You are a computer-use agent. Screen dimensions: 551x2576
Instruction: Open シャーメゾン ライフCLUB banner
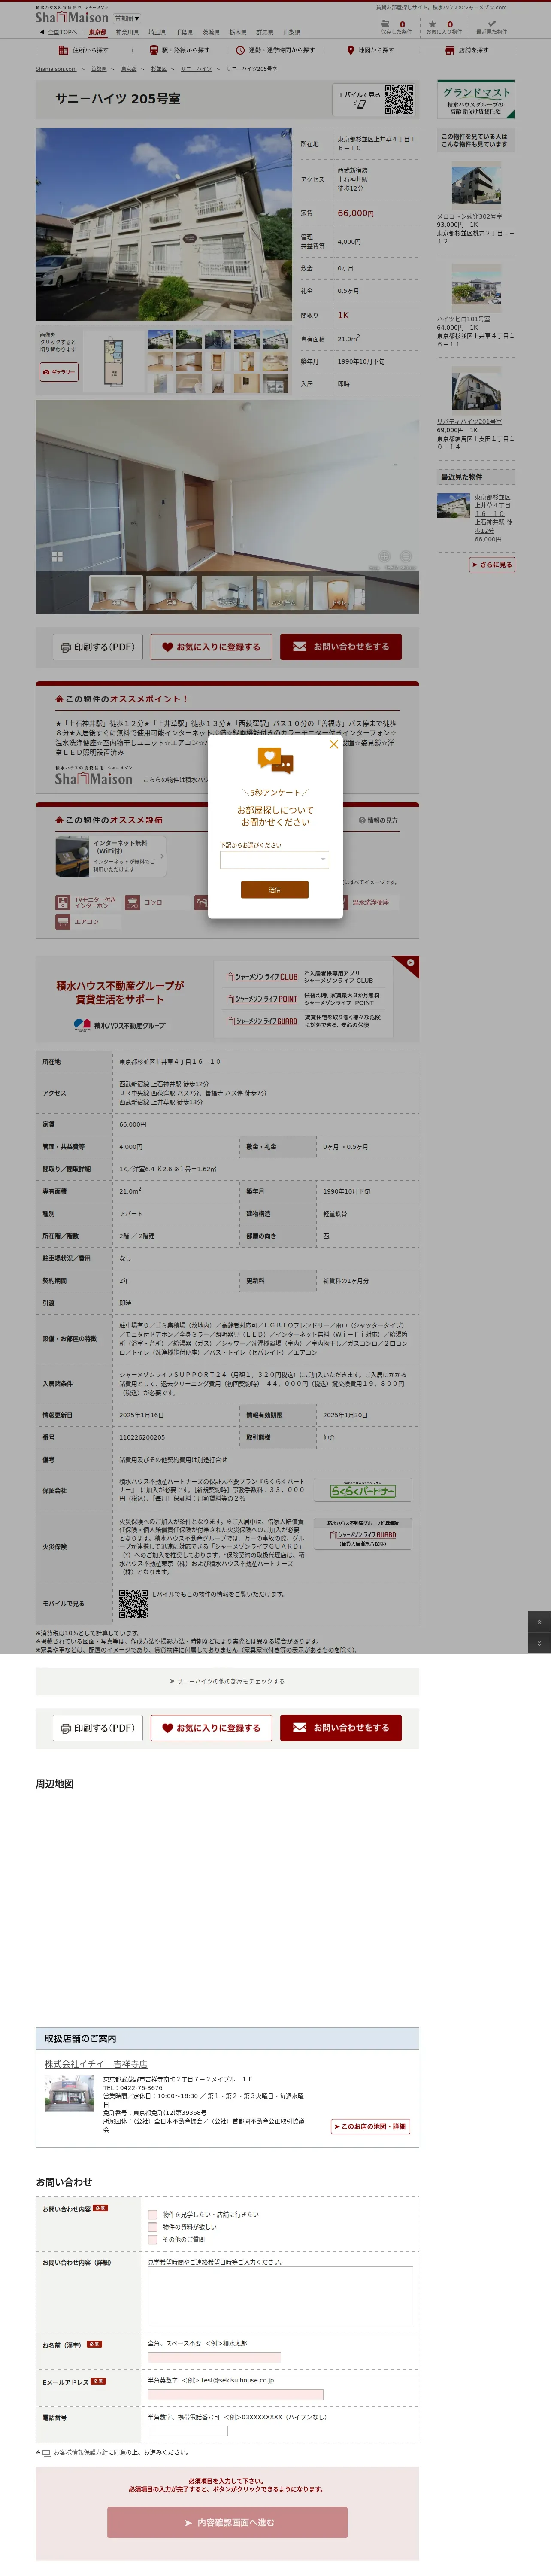pyautogui.click(x=262, y=977)
